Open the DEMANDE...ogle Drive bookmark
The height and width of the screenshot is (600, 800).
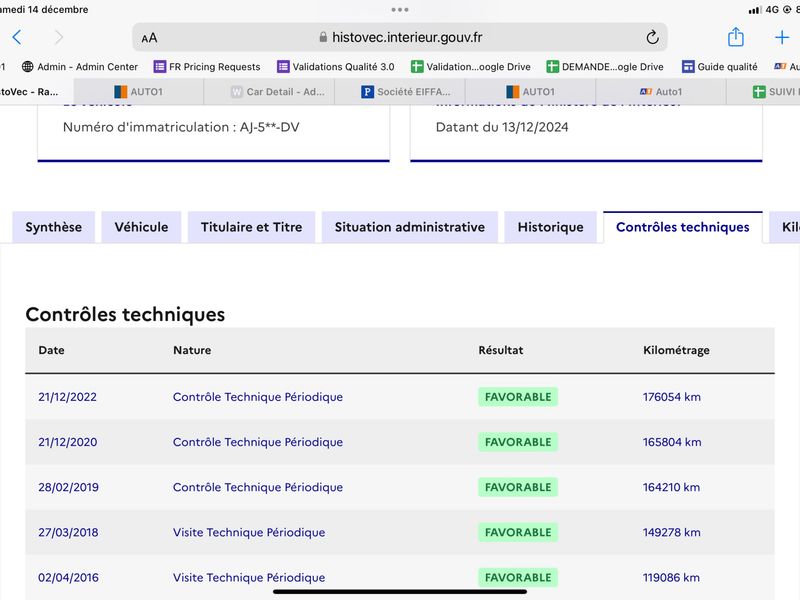(x=605, y=67)
